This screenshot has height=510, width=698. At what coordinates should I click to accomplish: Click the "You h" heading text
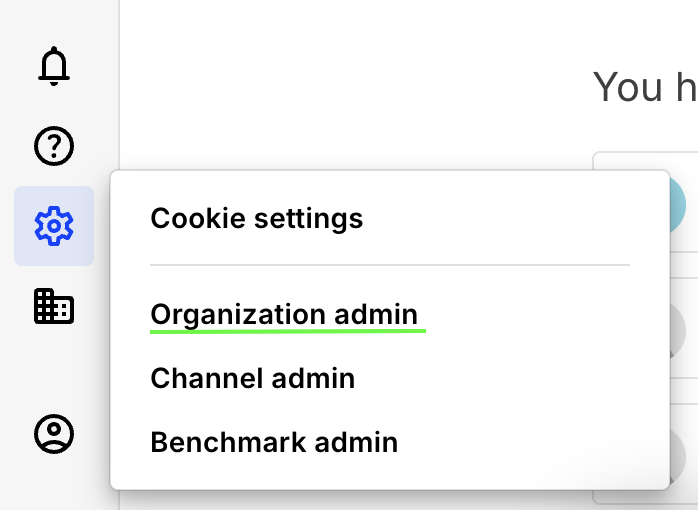(645, 87)
